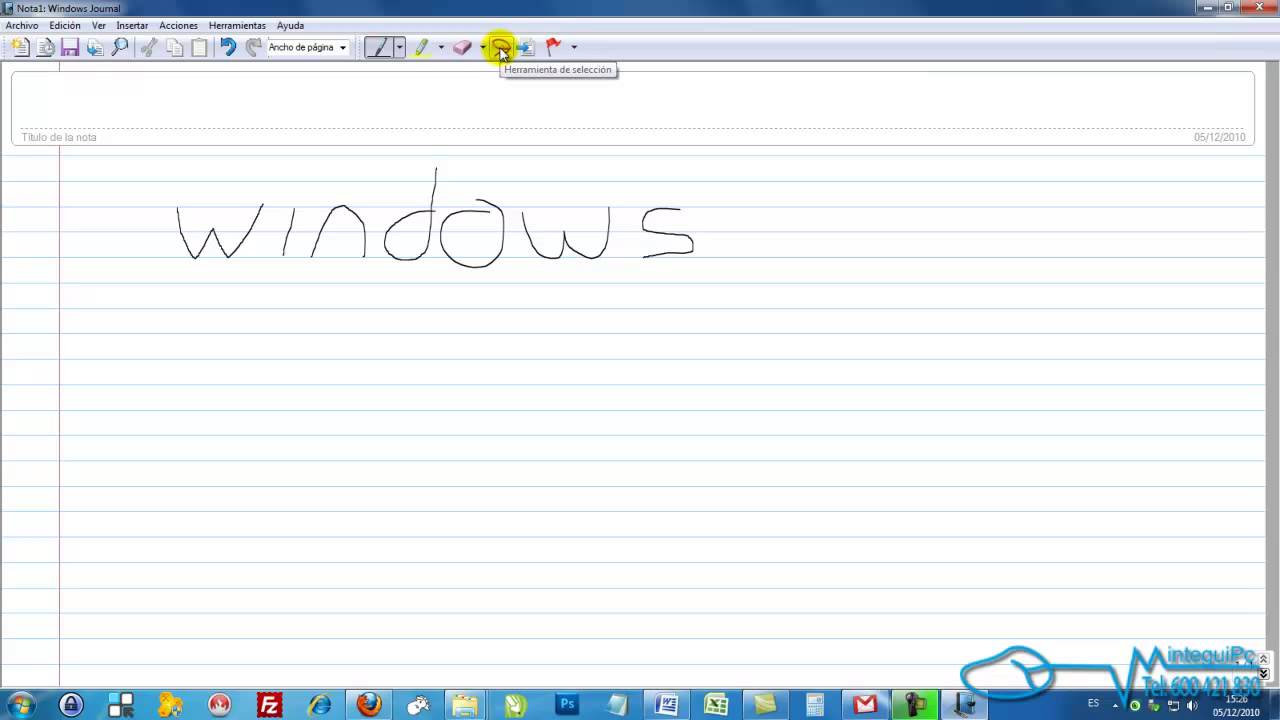Open the Acciones menu

point(178,25)
